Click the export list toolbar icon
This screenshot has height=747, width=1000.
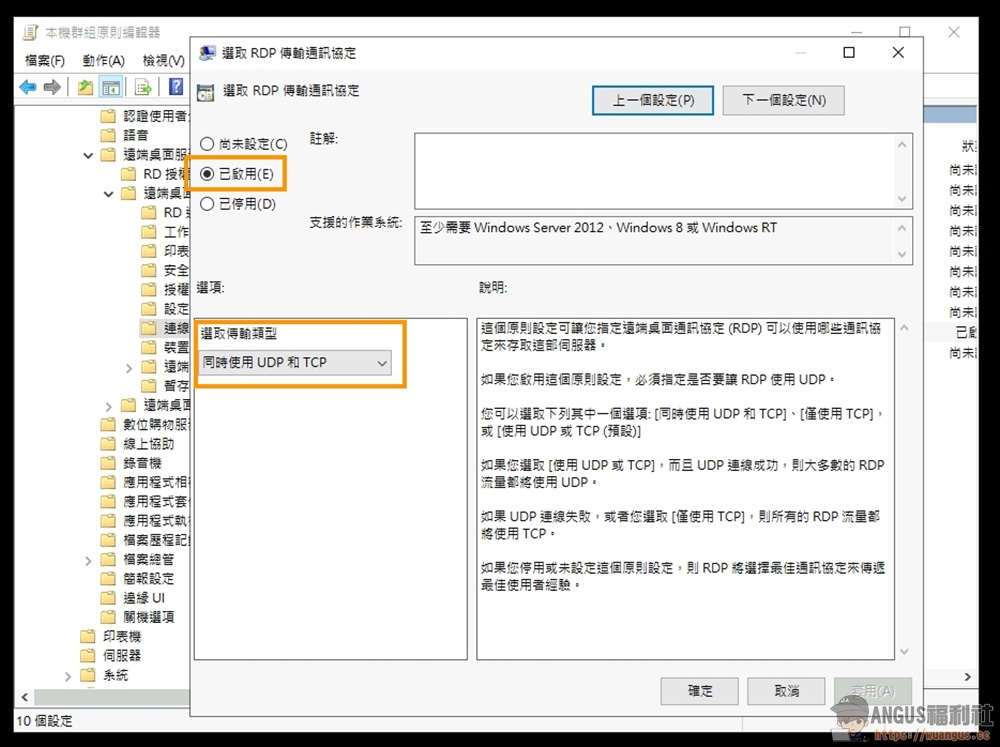(143, 87)
